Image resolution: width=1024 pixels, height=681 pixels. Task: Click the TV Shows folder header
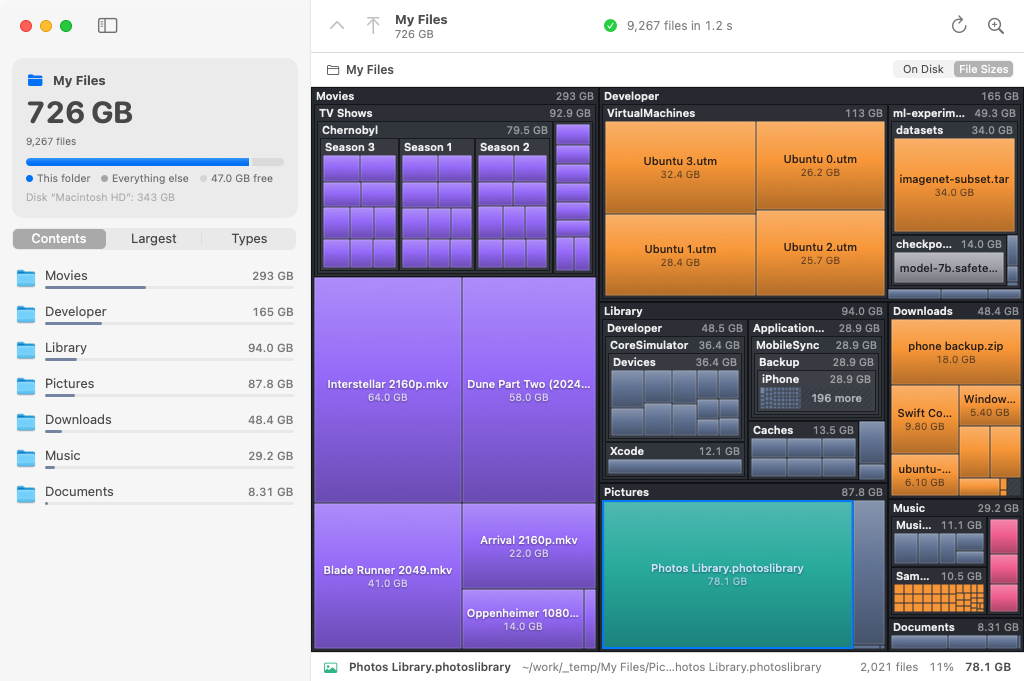pyautogui.click(x=455, y=113)
